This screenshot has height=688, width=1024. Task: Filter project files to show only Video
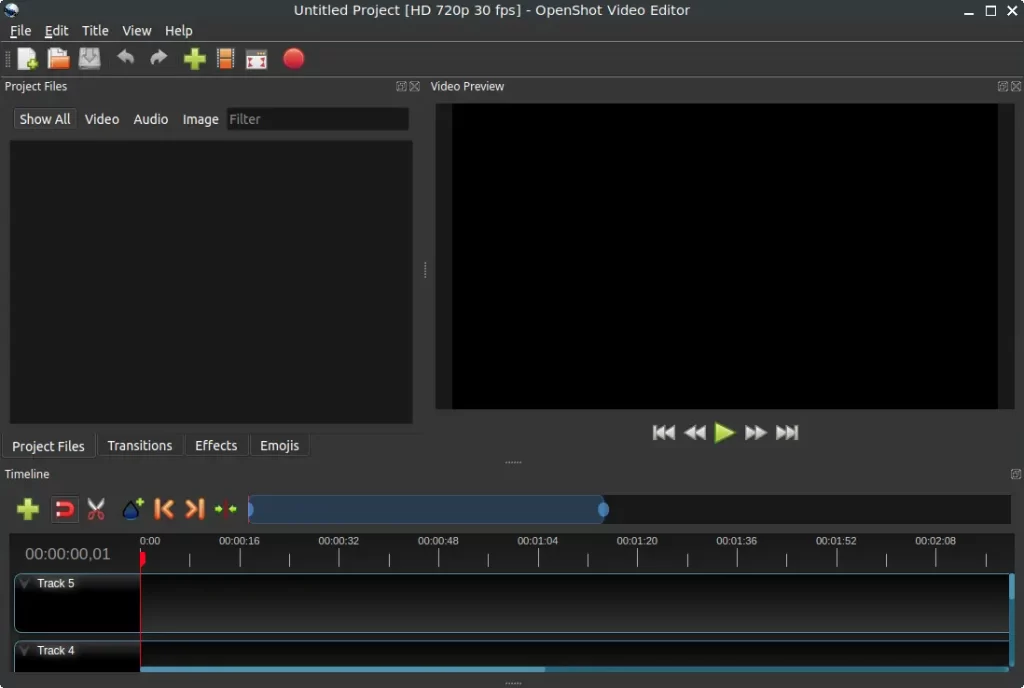coord(101,119)
